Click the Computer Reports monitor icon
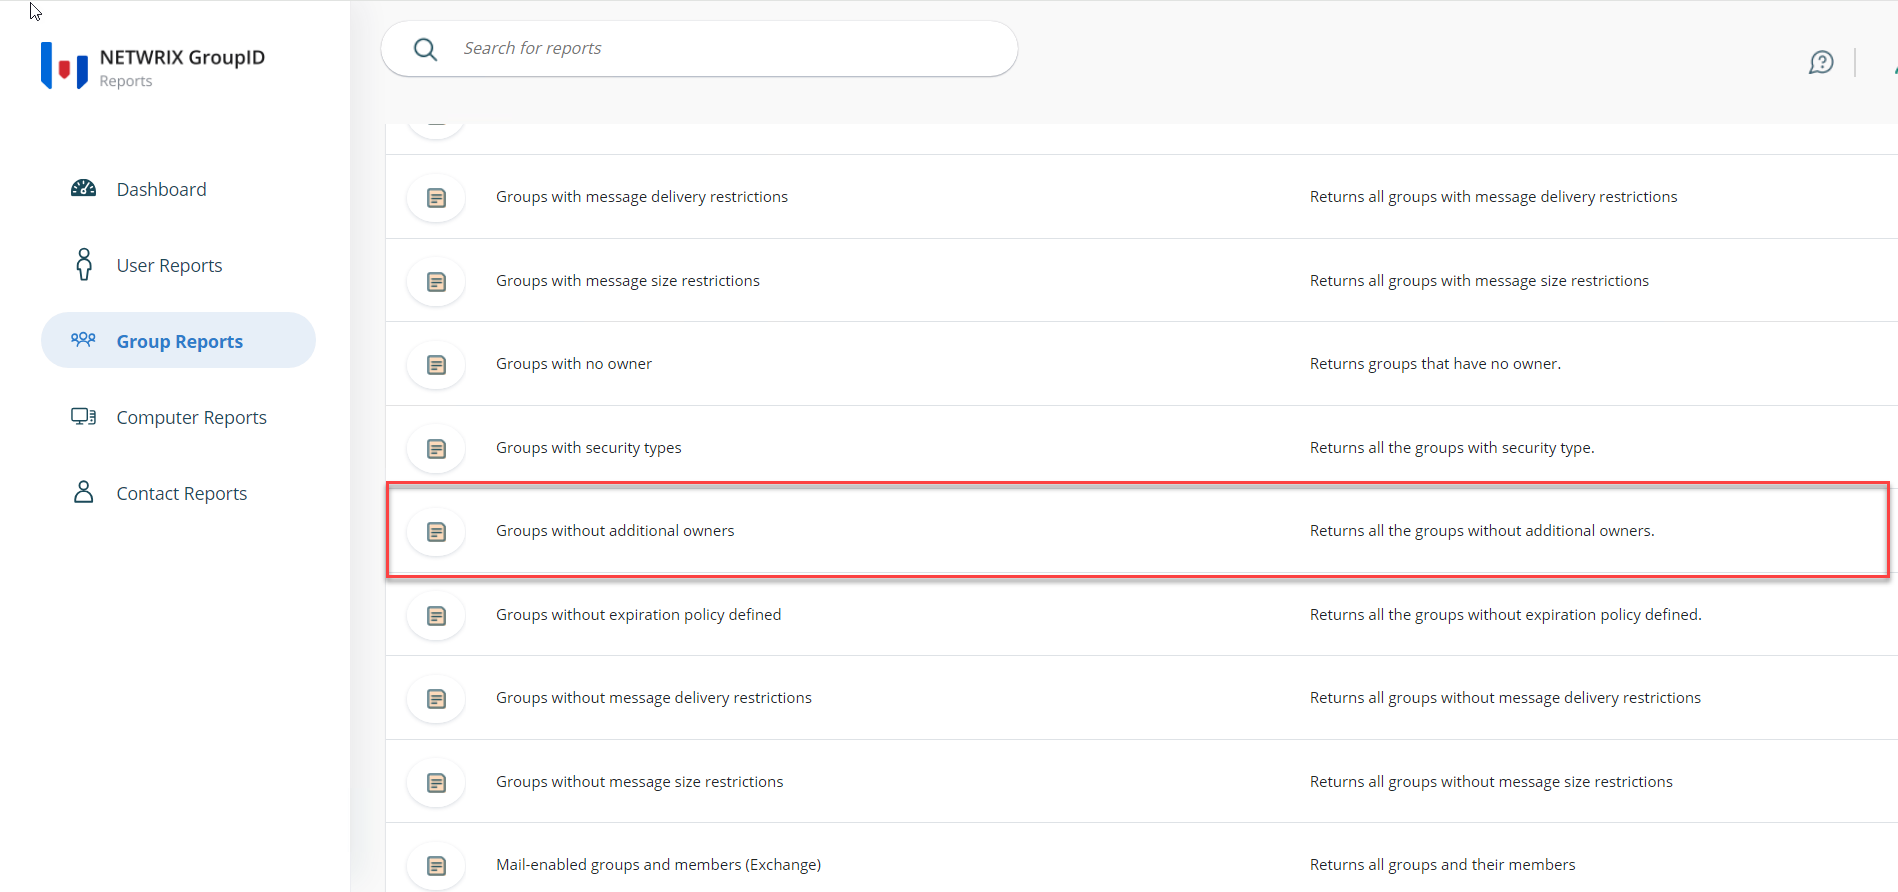This screenshot has width=1898, height=892. pos(84,417)
